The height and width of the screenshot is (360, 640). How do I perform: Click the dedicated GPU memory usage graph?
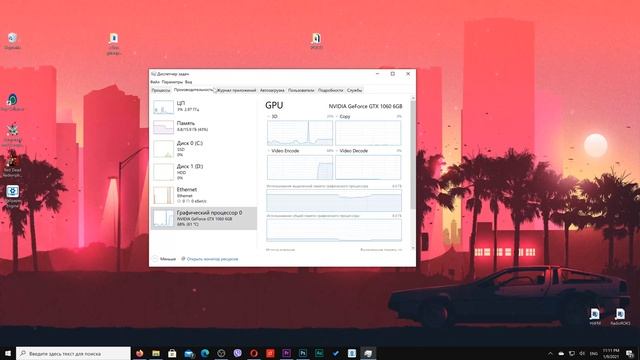tap(334, 200)
